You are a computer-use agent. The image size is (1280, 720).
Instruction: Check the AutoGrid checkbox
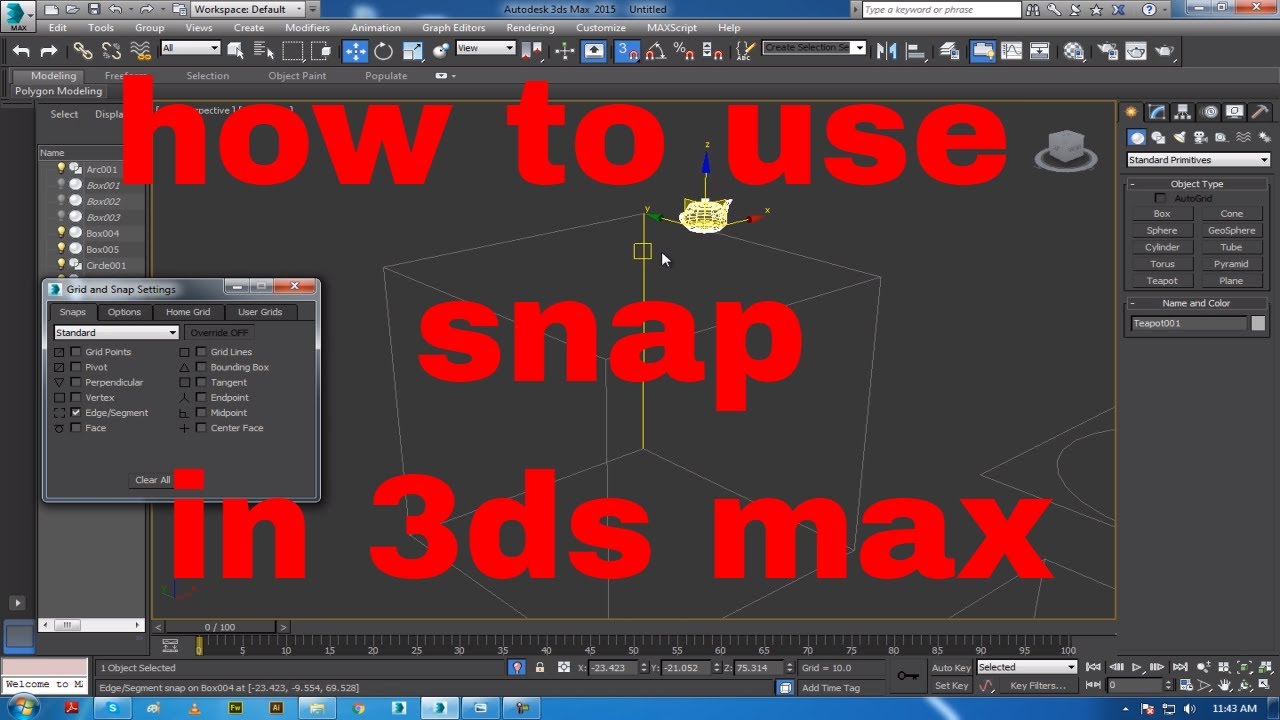coord(1160,198)
